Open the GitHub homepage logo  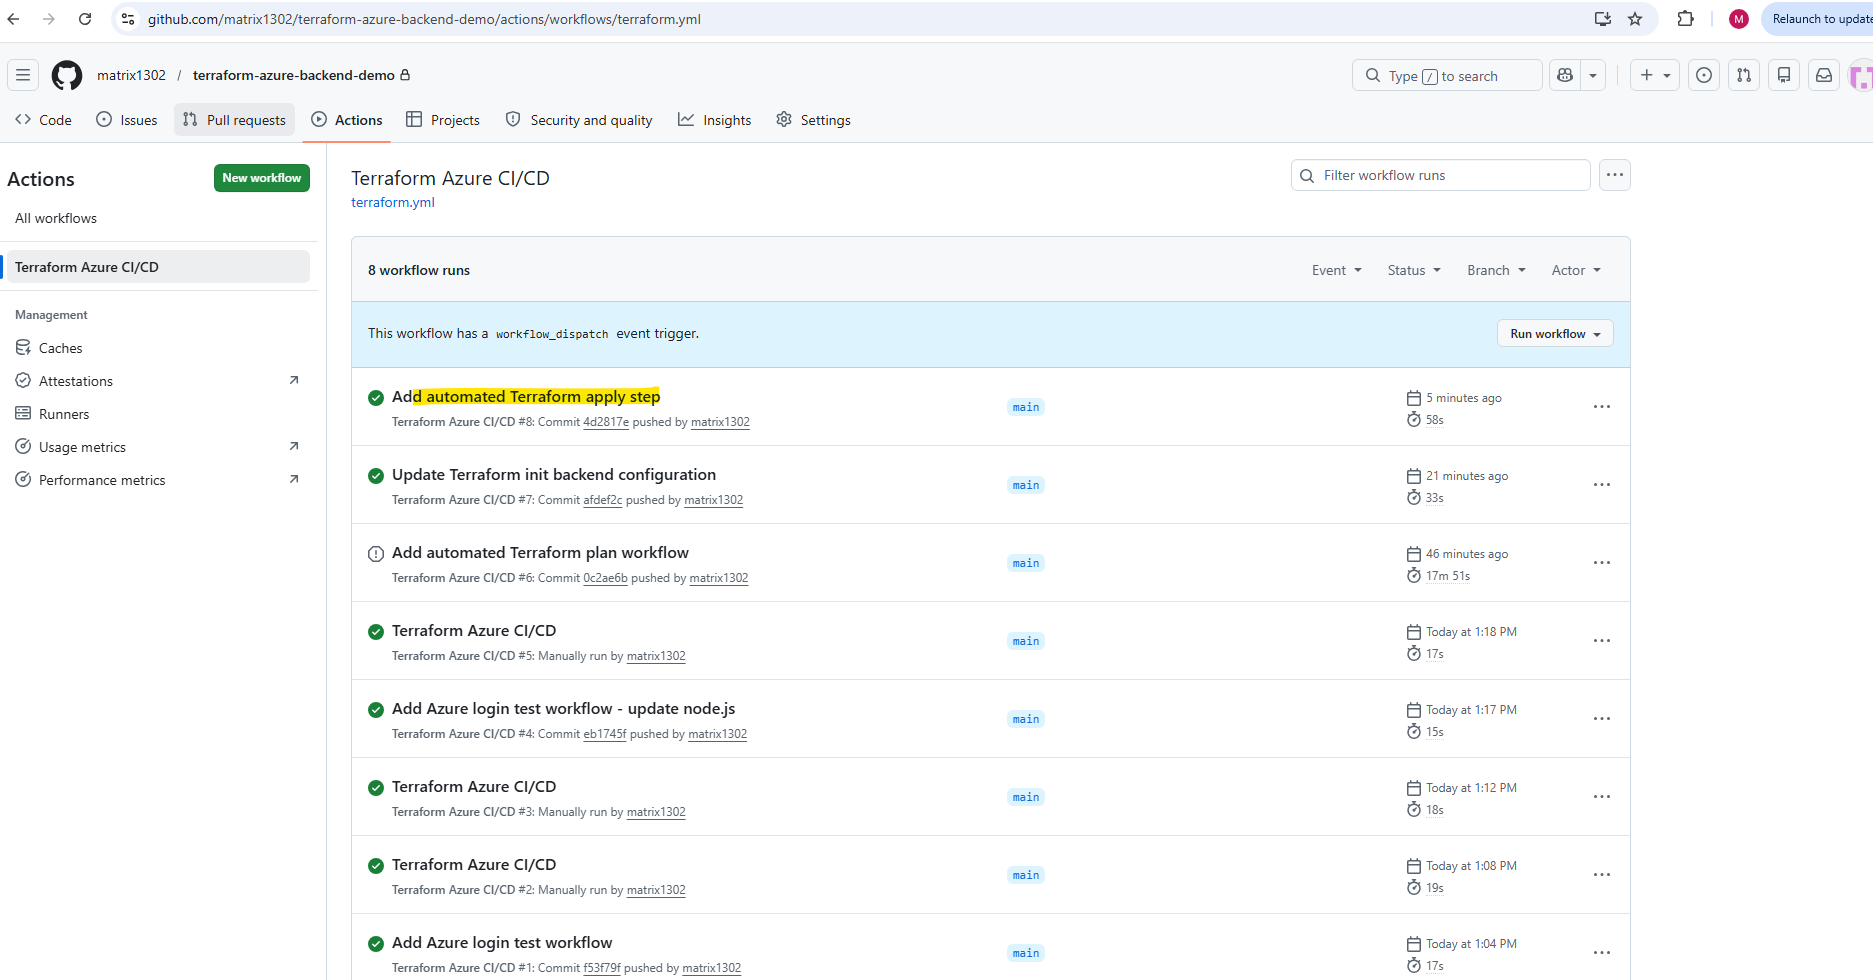67,75
